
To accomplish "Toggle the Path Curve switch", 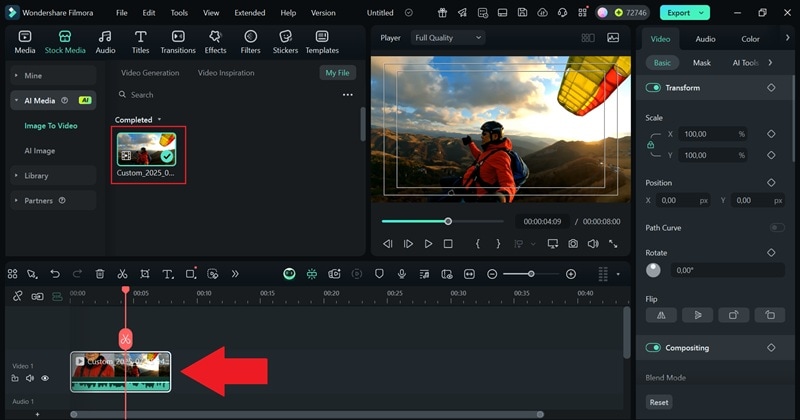I will tap(777, 228).
